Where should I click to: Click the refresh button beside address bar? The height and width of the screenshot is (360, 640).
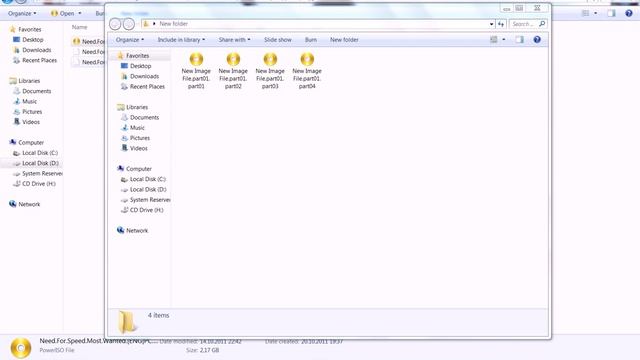tap(501, 24)
